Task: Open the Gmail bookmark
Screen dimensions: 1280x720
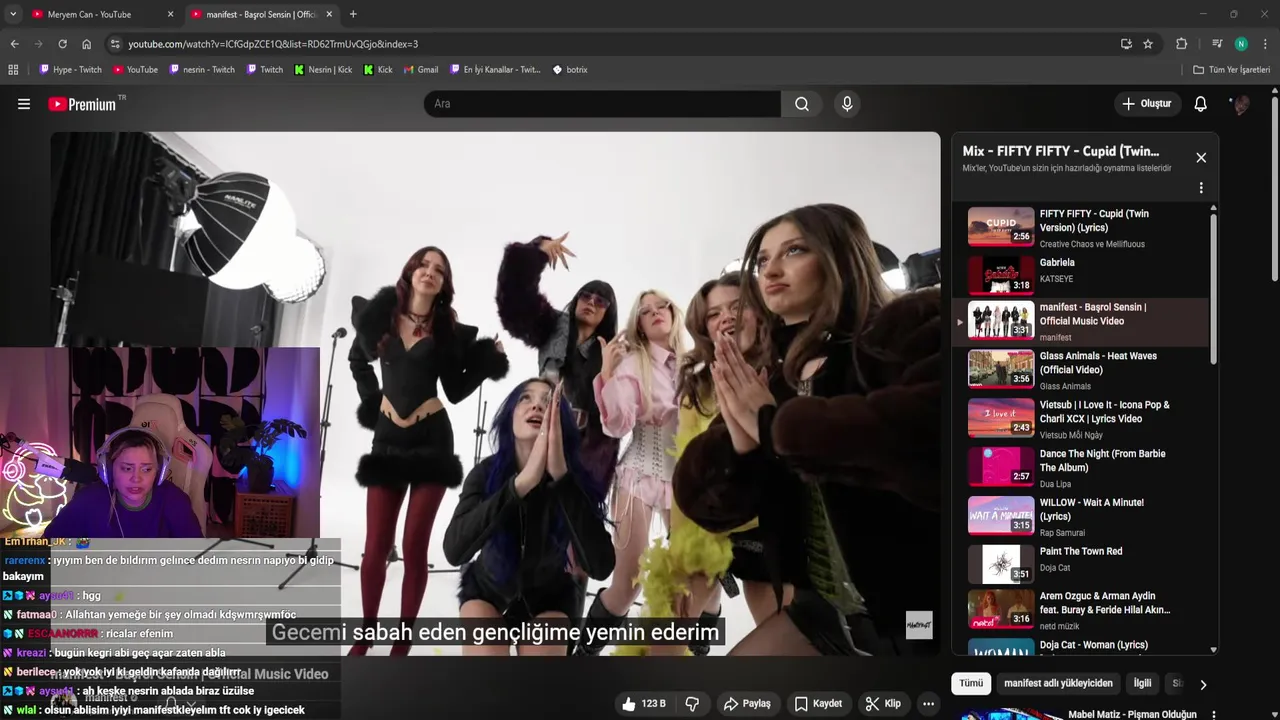Action: [421, 70]
